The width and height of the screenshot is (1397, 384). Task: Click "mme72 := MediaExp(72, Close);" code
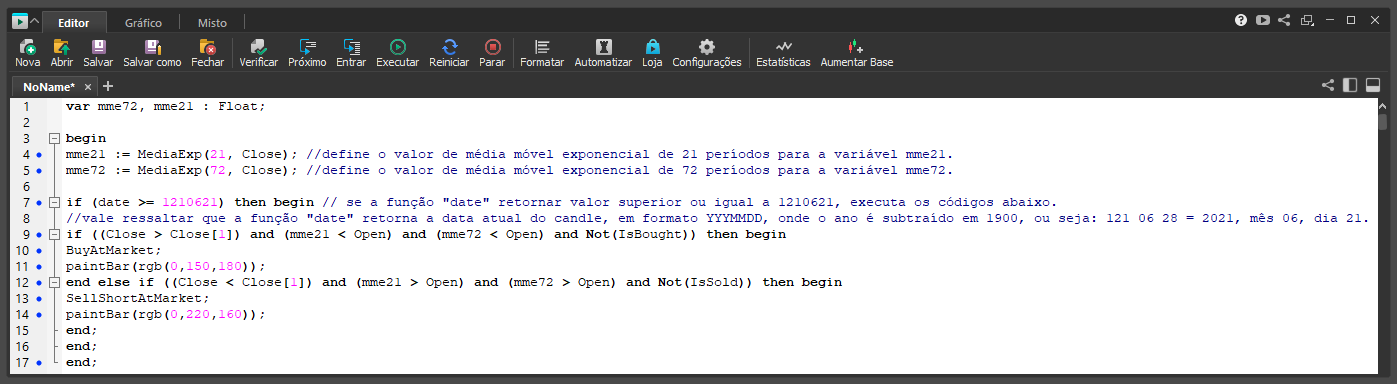pos(182,170)
